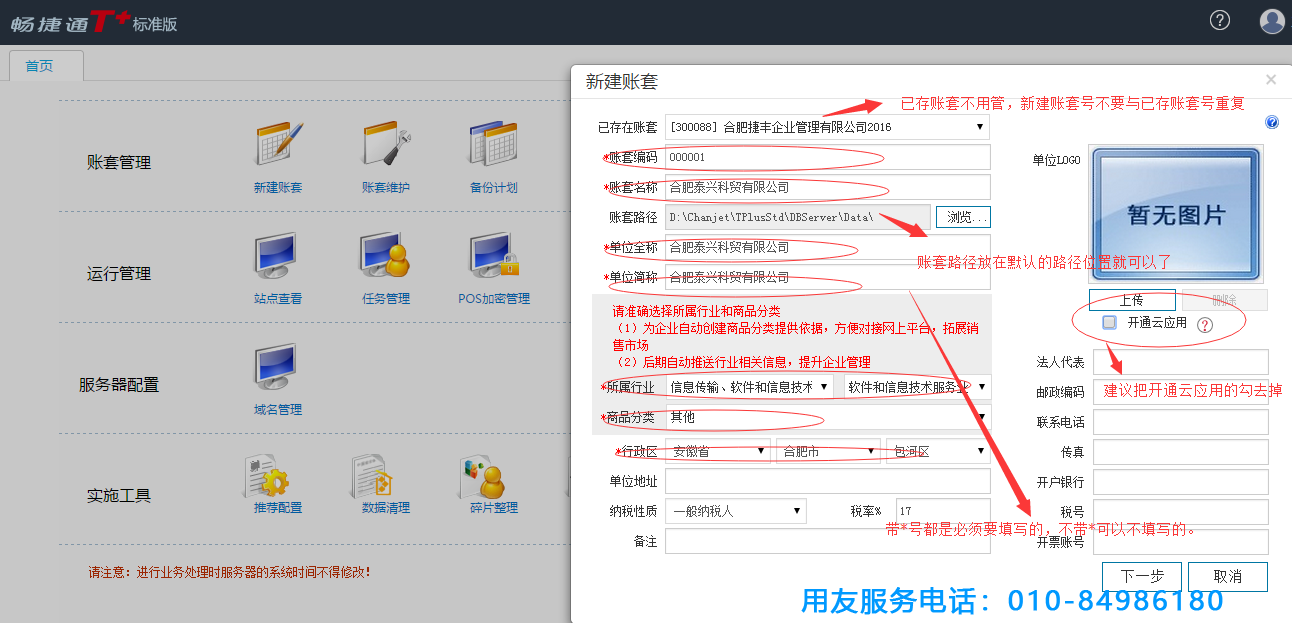Click the 传真 input field

click(x=1181, y=452)
